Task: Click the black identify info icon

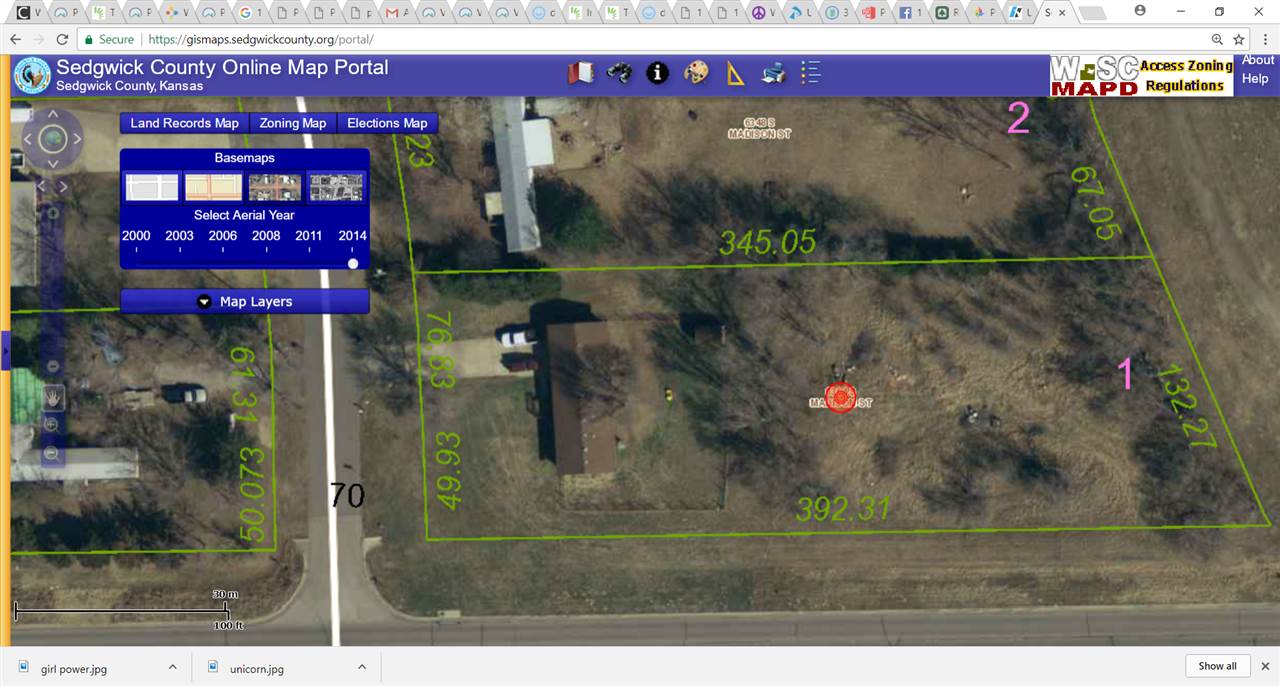Action: click(x=657, y=72)
